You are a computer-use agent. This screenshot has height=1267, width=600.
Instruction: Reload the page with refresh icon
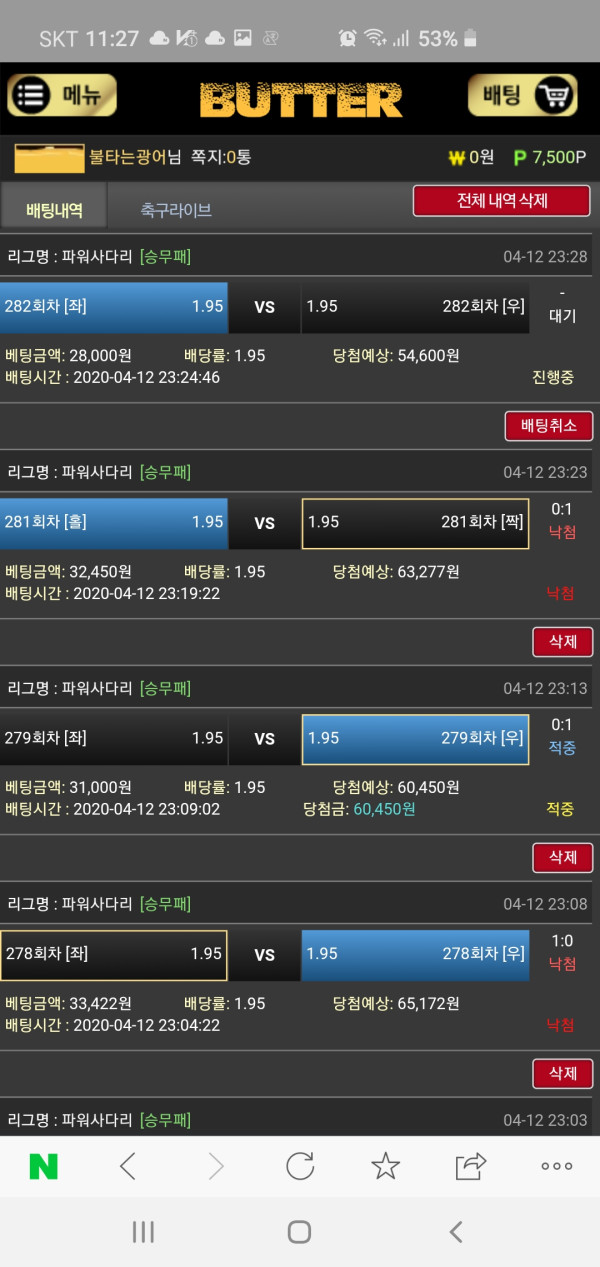(x=300, y=1166)
